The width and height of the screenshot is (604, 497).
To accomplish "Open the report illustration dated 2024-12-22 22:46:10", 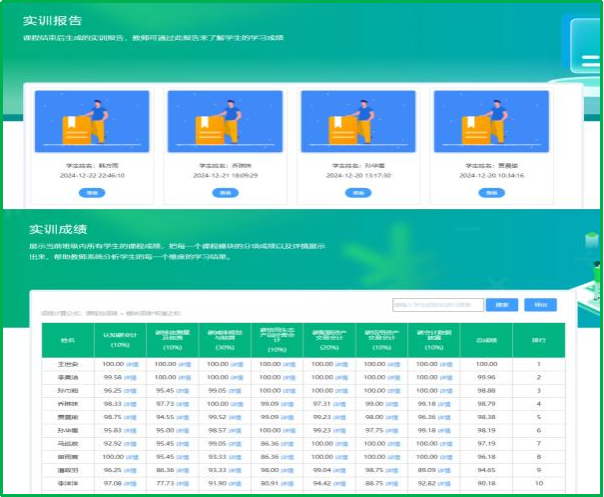I will (91, 122).
